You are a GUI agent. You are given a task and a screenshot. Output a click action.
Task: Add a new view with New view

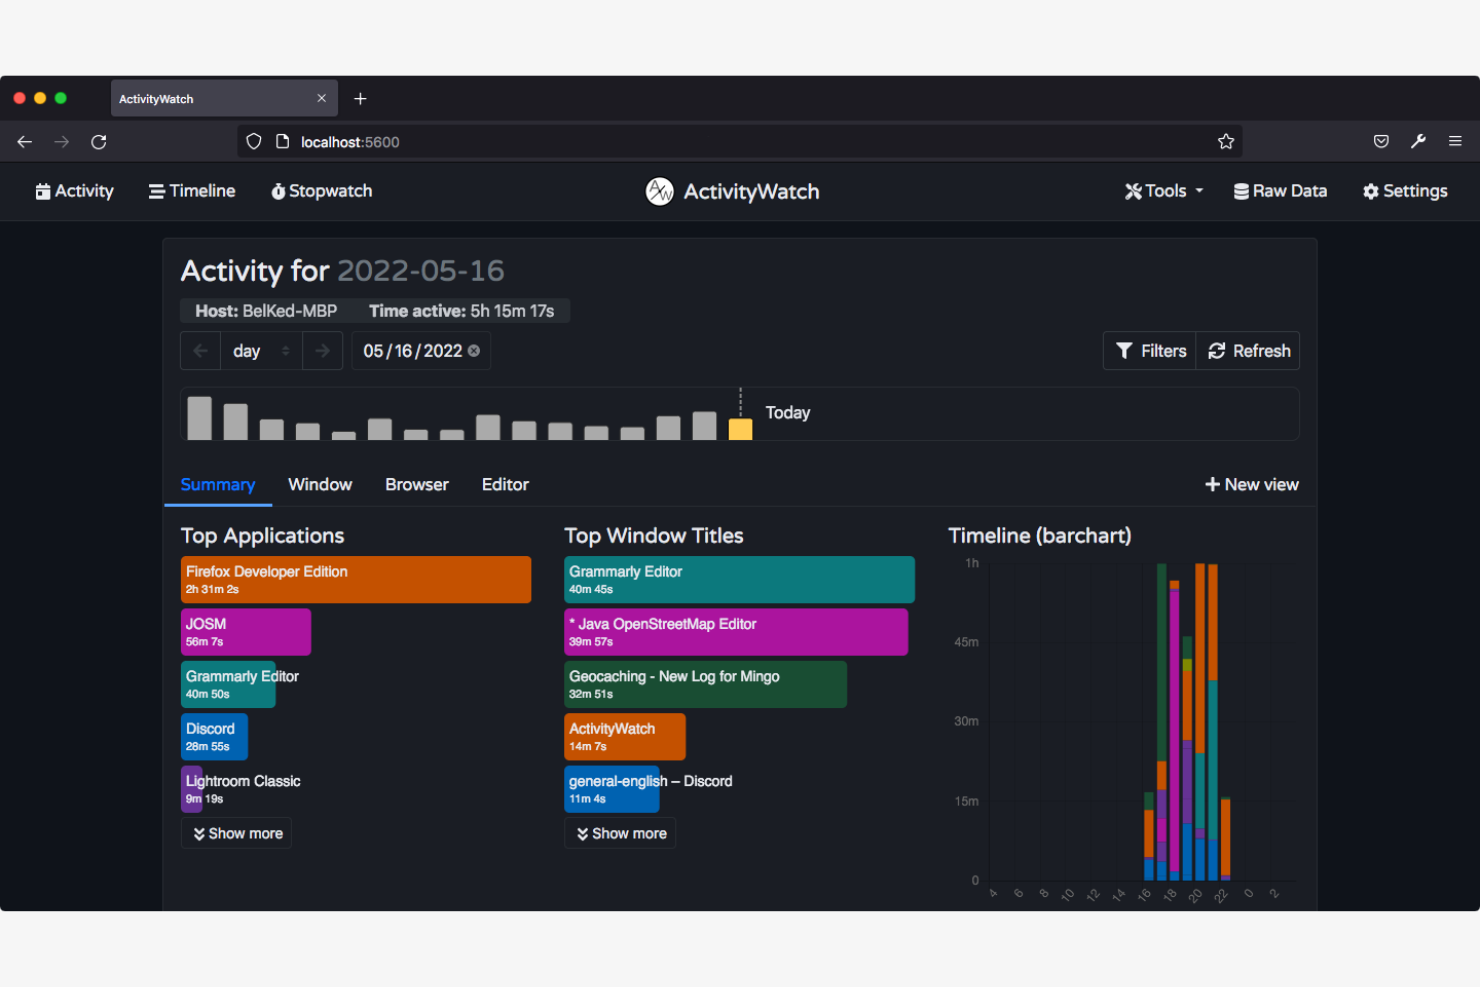[x=1252, y=485]
